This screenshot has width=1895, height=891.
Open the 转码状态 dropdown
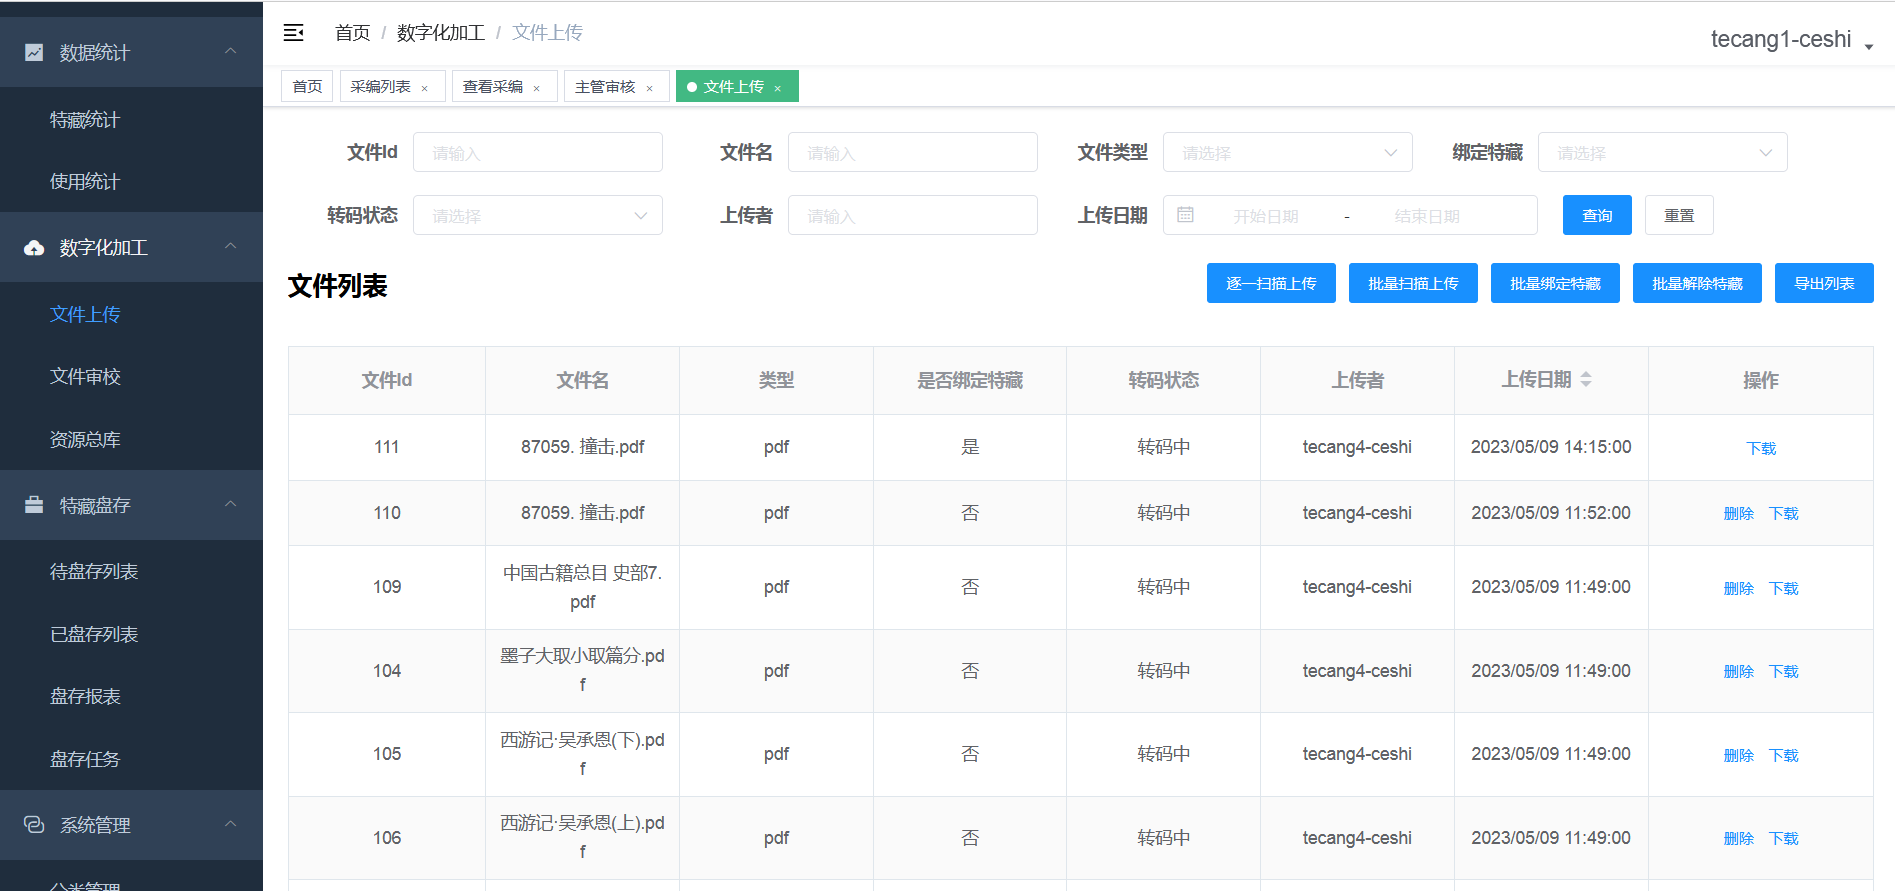coord(537,215)
